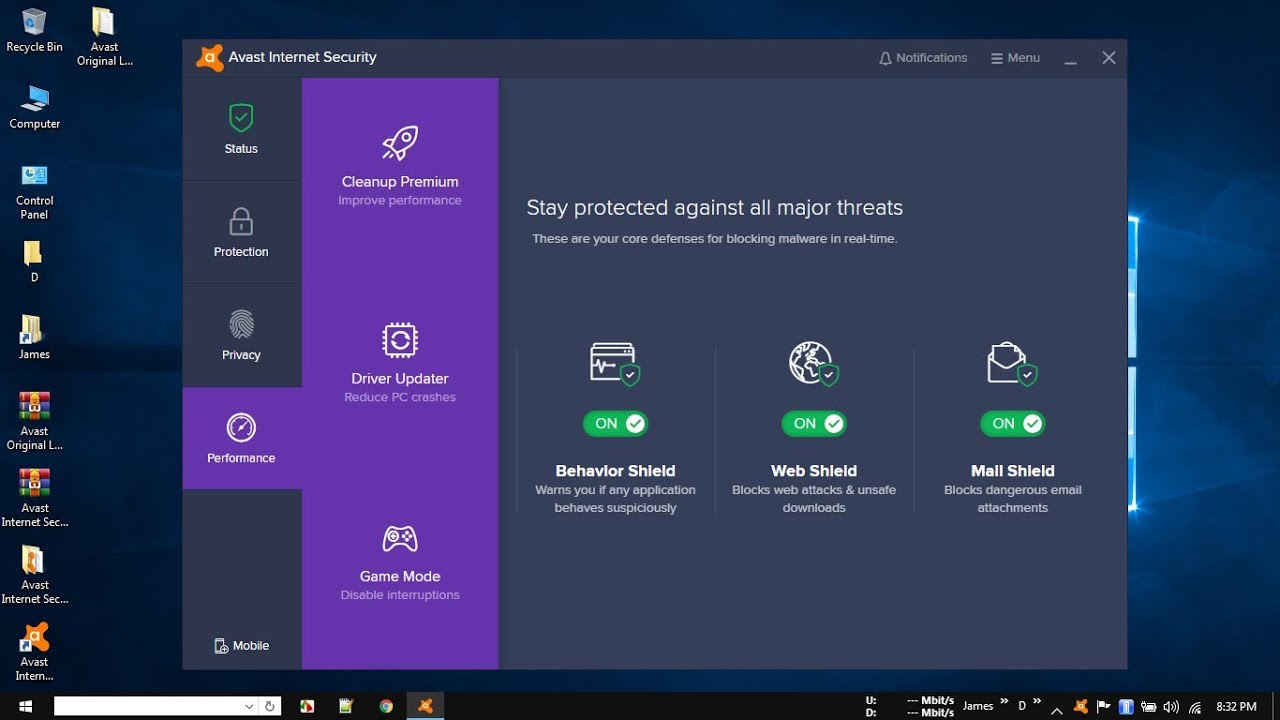
Task: Click the 8:32 PM taskbar clock
Action: [x=1236, y=707]
